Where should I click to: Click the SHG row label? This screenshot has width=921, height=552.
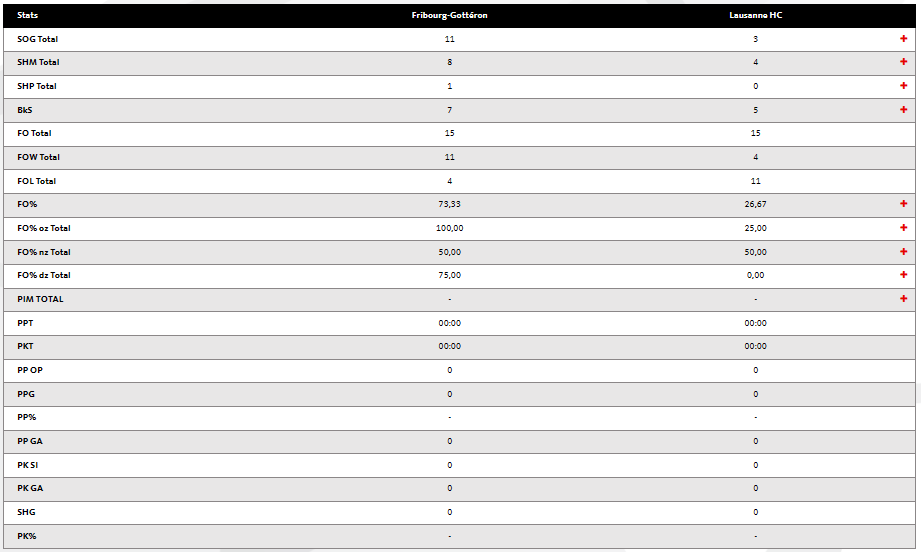point(26,512)
